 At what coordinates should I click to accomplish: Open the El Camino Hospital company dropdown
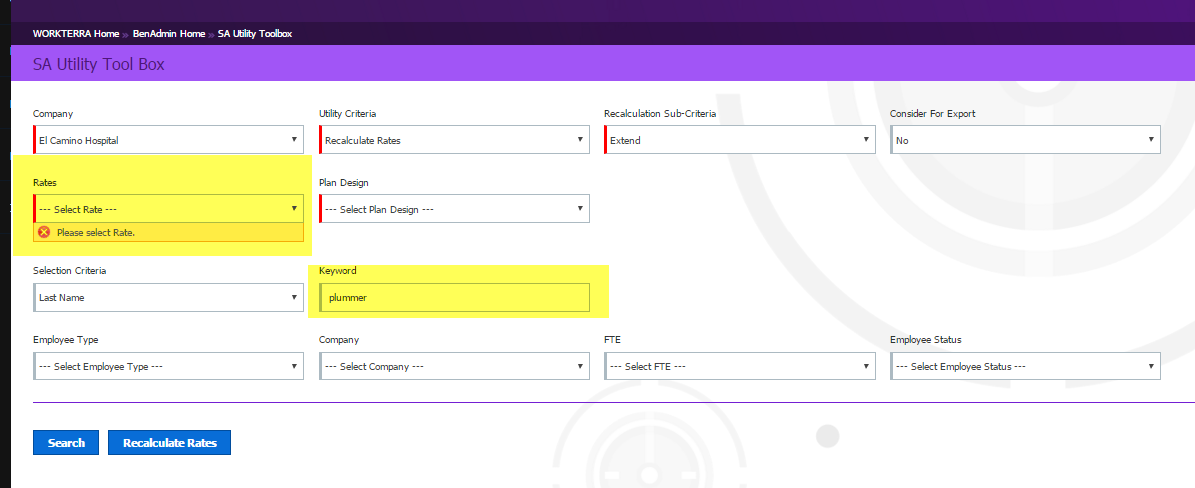(x=168, y=140)
